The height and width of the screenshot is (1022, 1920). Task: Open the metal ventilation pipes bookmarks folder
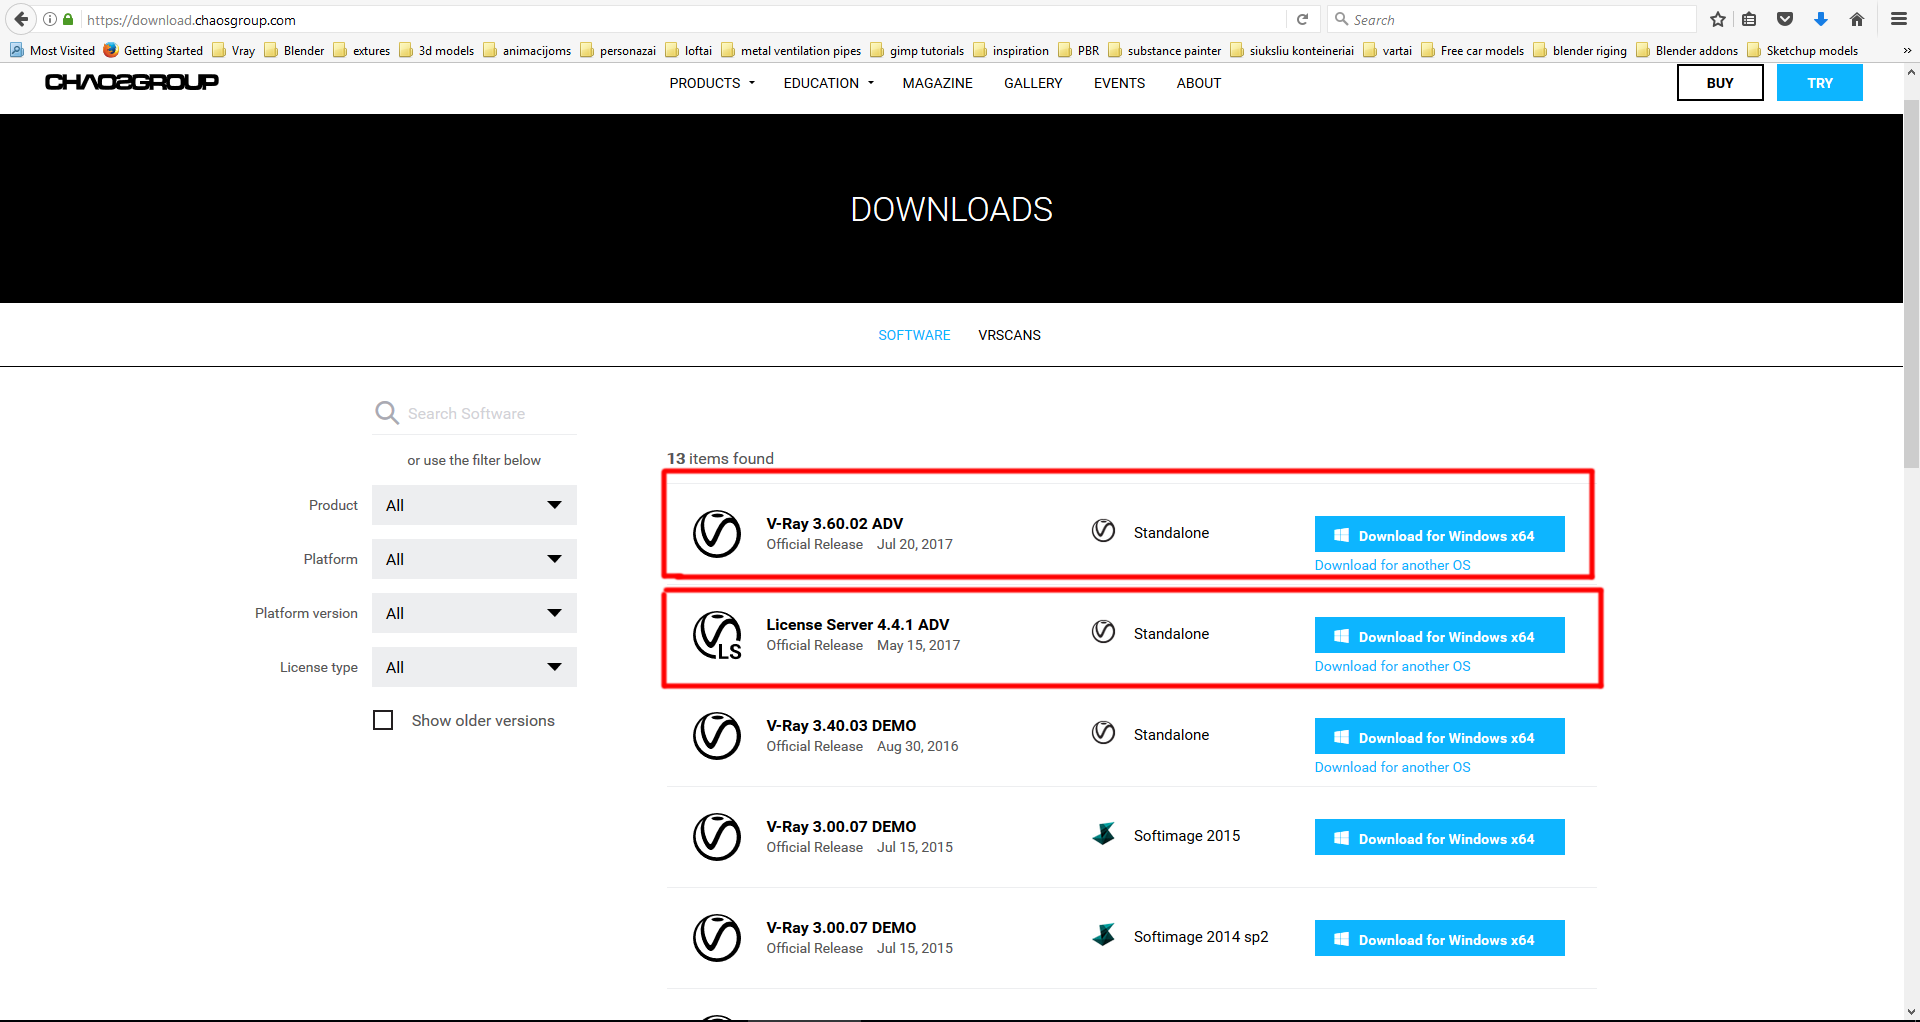790,50
